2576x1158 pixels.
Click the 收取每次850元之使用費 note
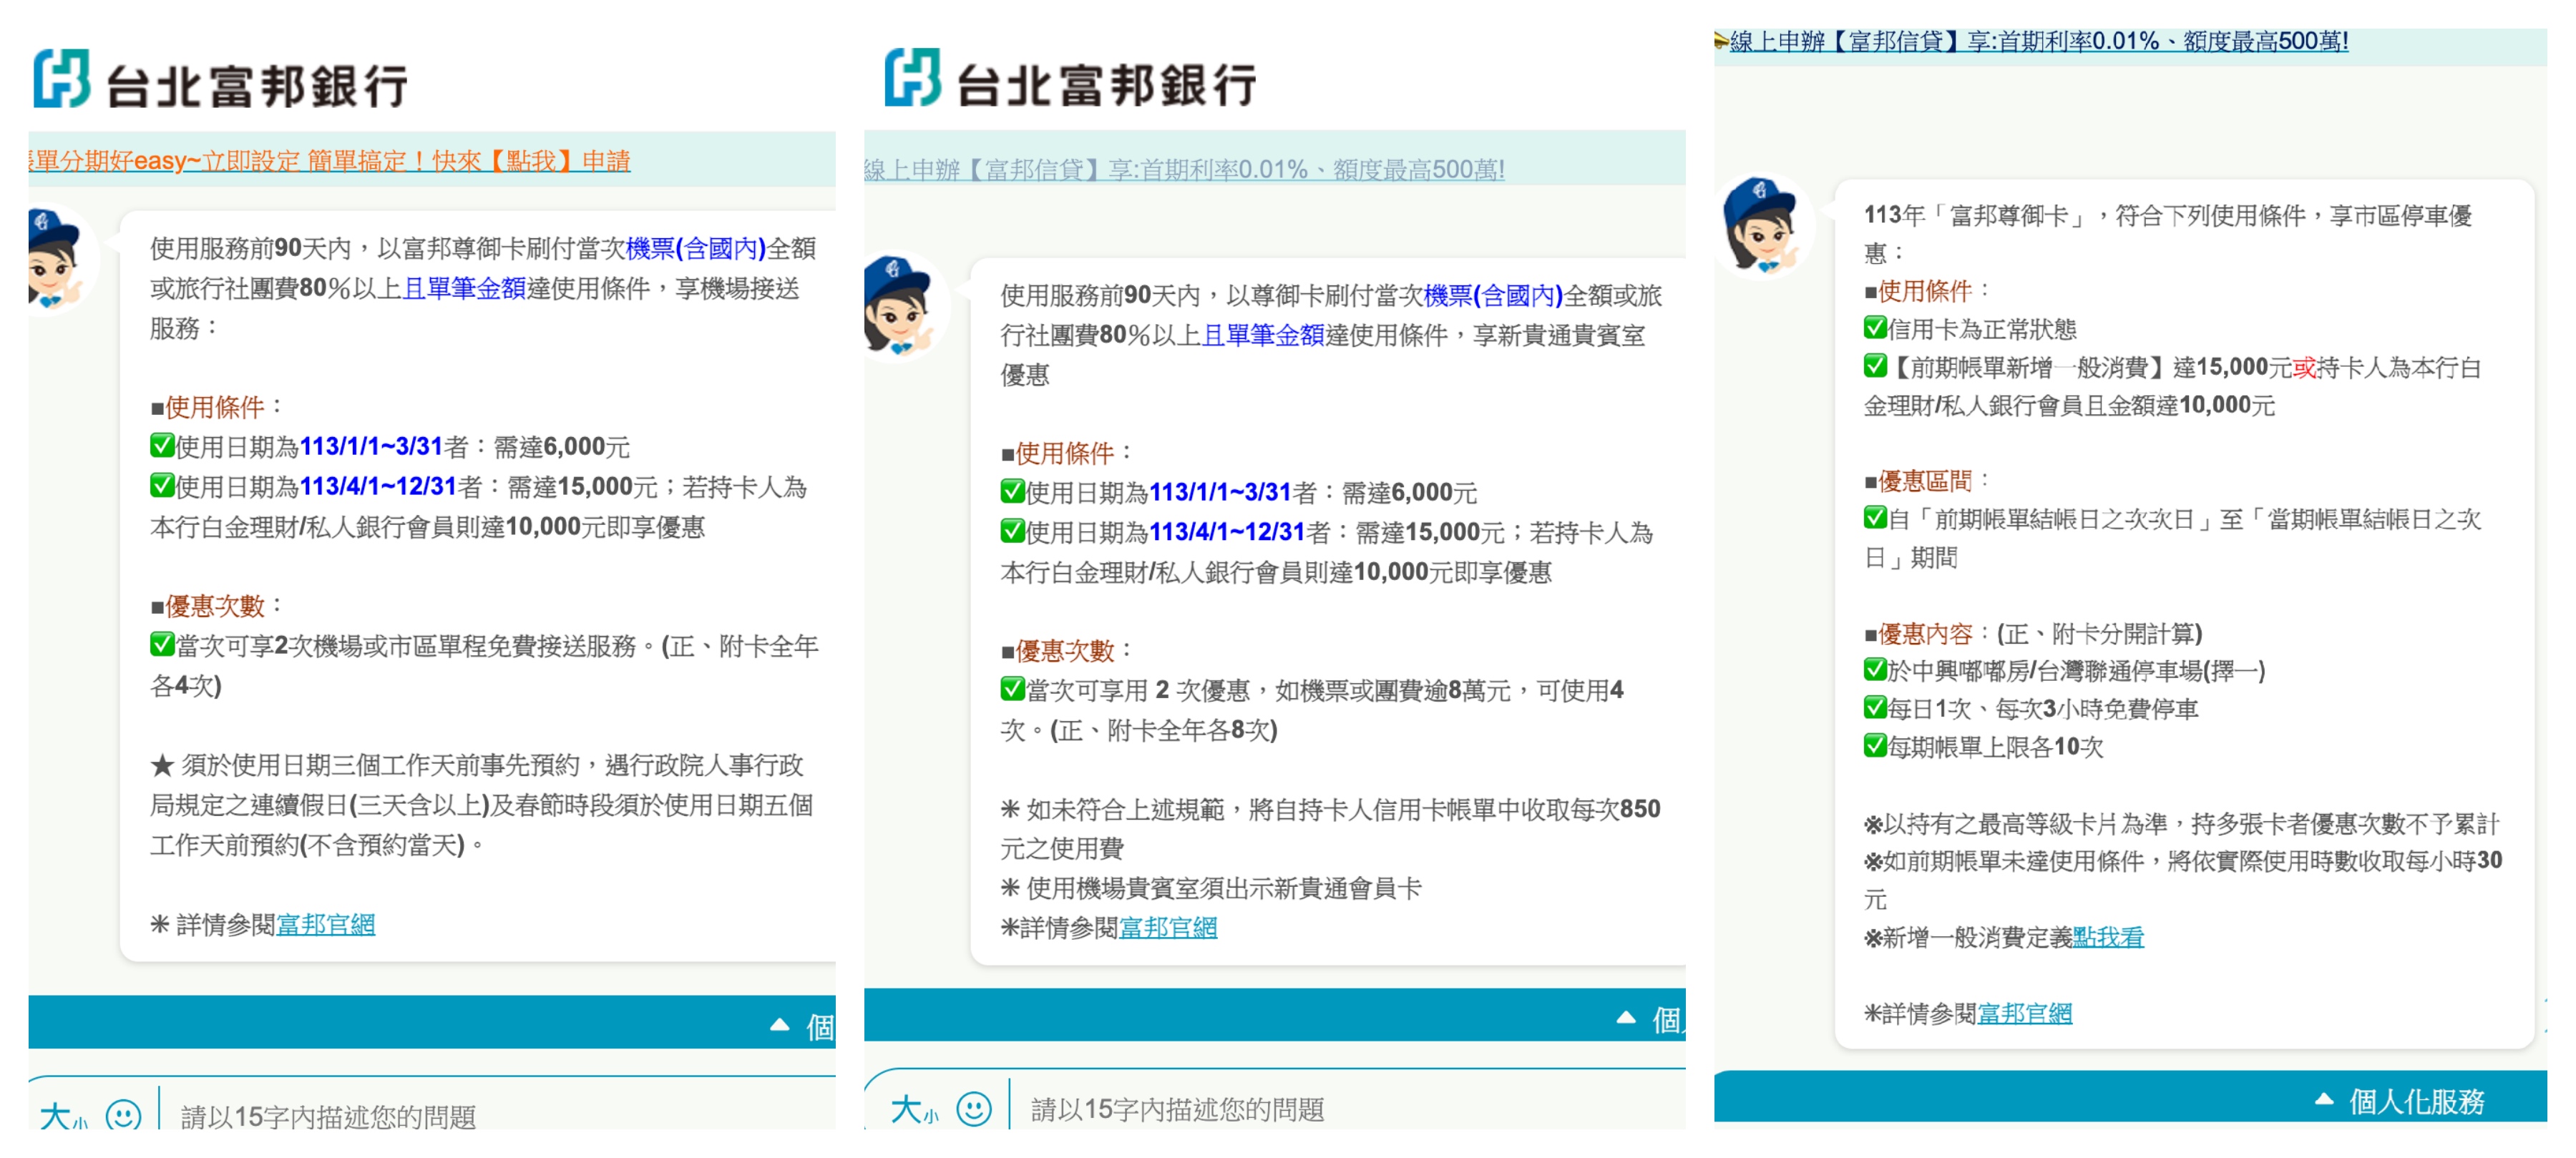pos(1330,828)
